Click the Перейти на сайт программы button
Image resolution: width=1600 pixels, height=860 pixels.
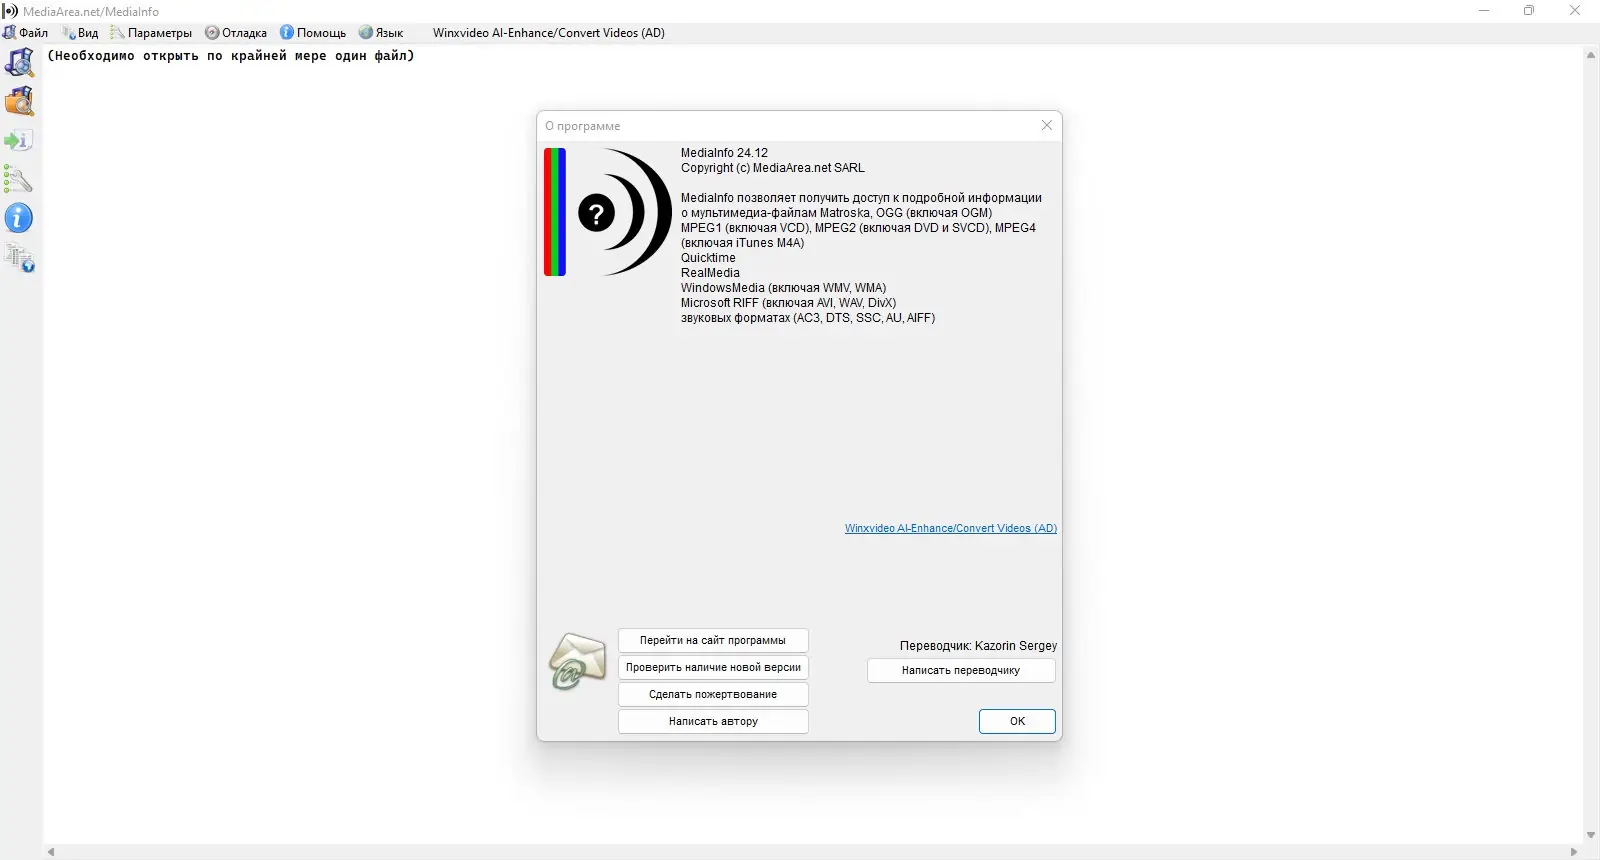click(x=713, y=640)
